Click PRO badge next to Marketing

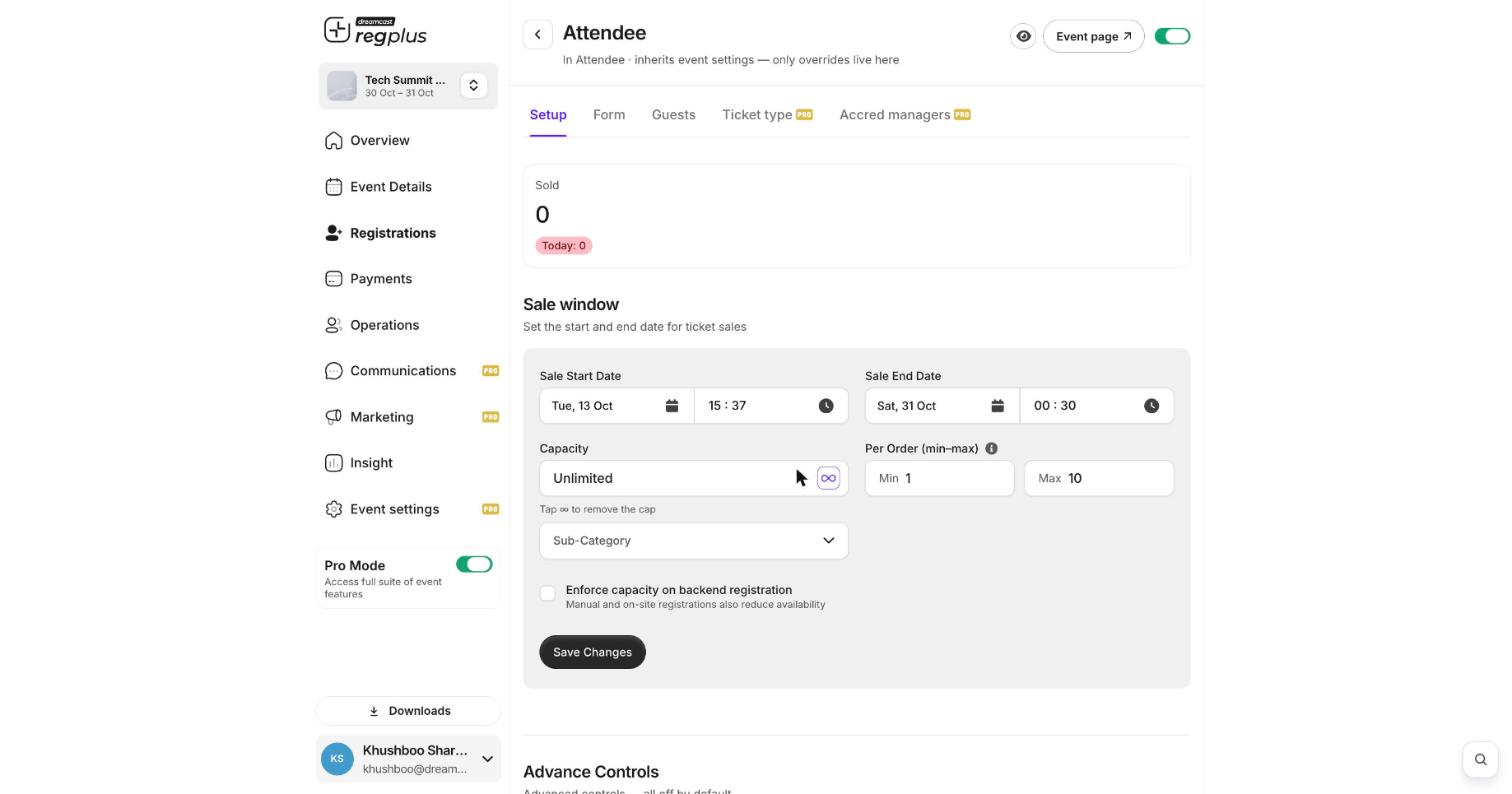pyautogui.click(x=490, y=417)
